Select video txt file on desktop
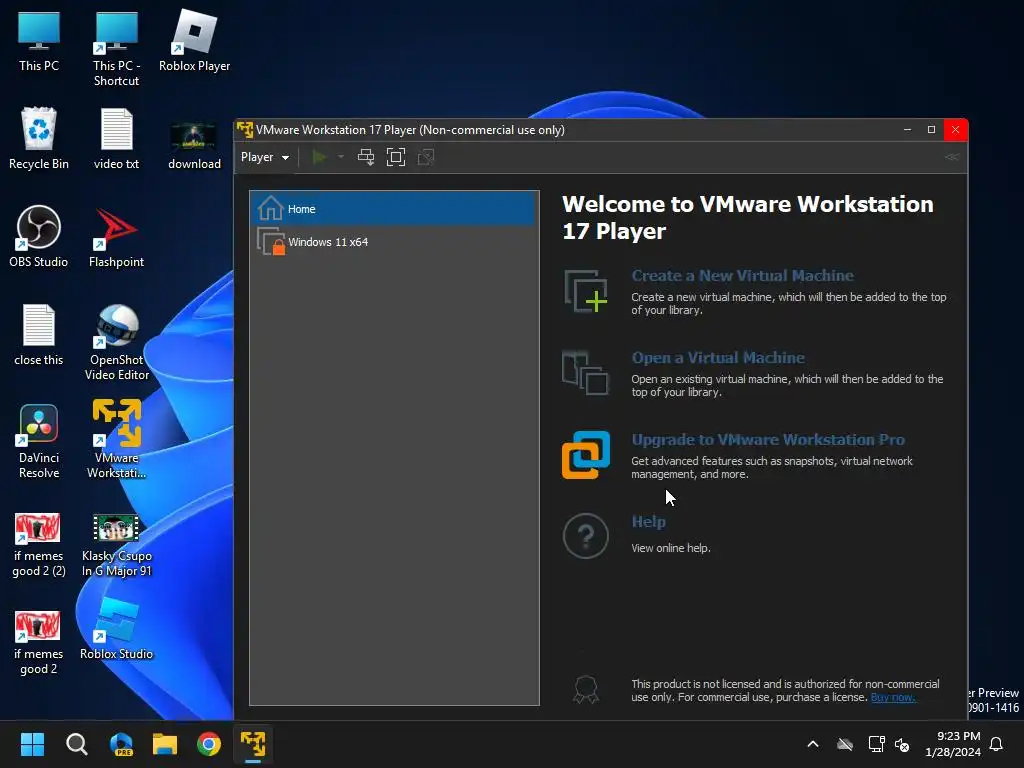Viewport: 1024px width, 768px height. point(116,138)
